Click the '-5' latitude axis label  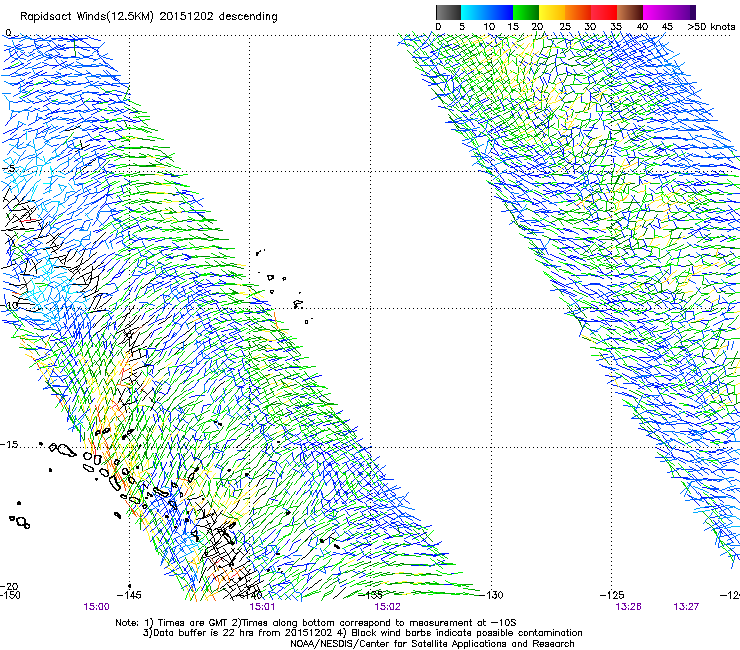pyautogui.click(x=8, y=169)
